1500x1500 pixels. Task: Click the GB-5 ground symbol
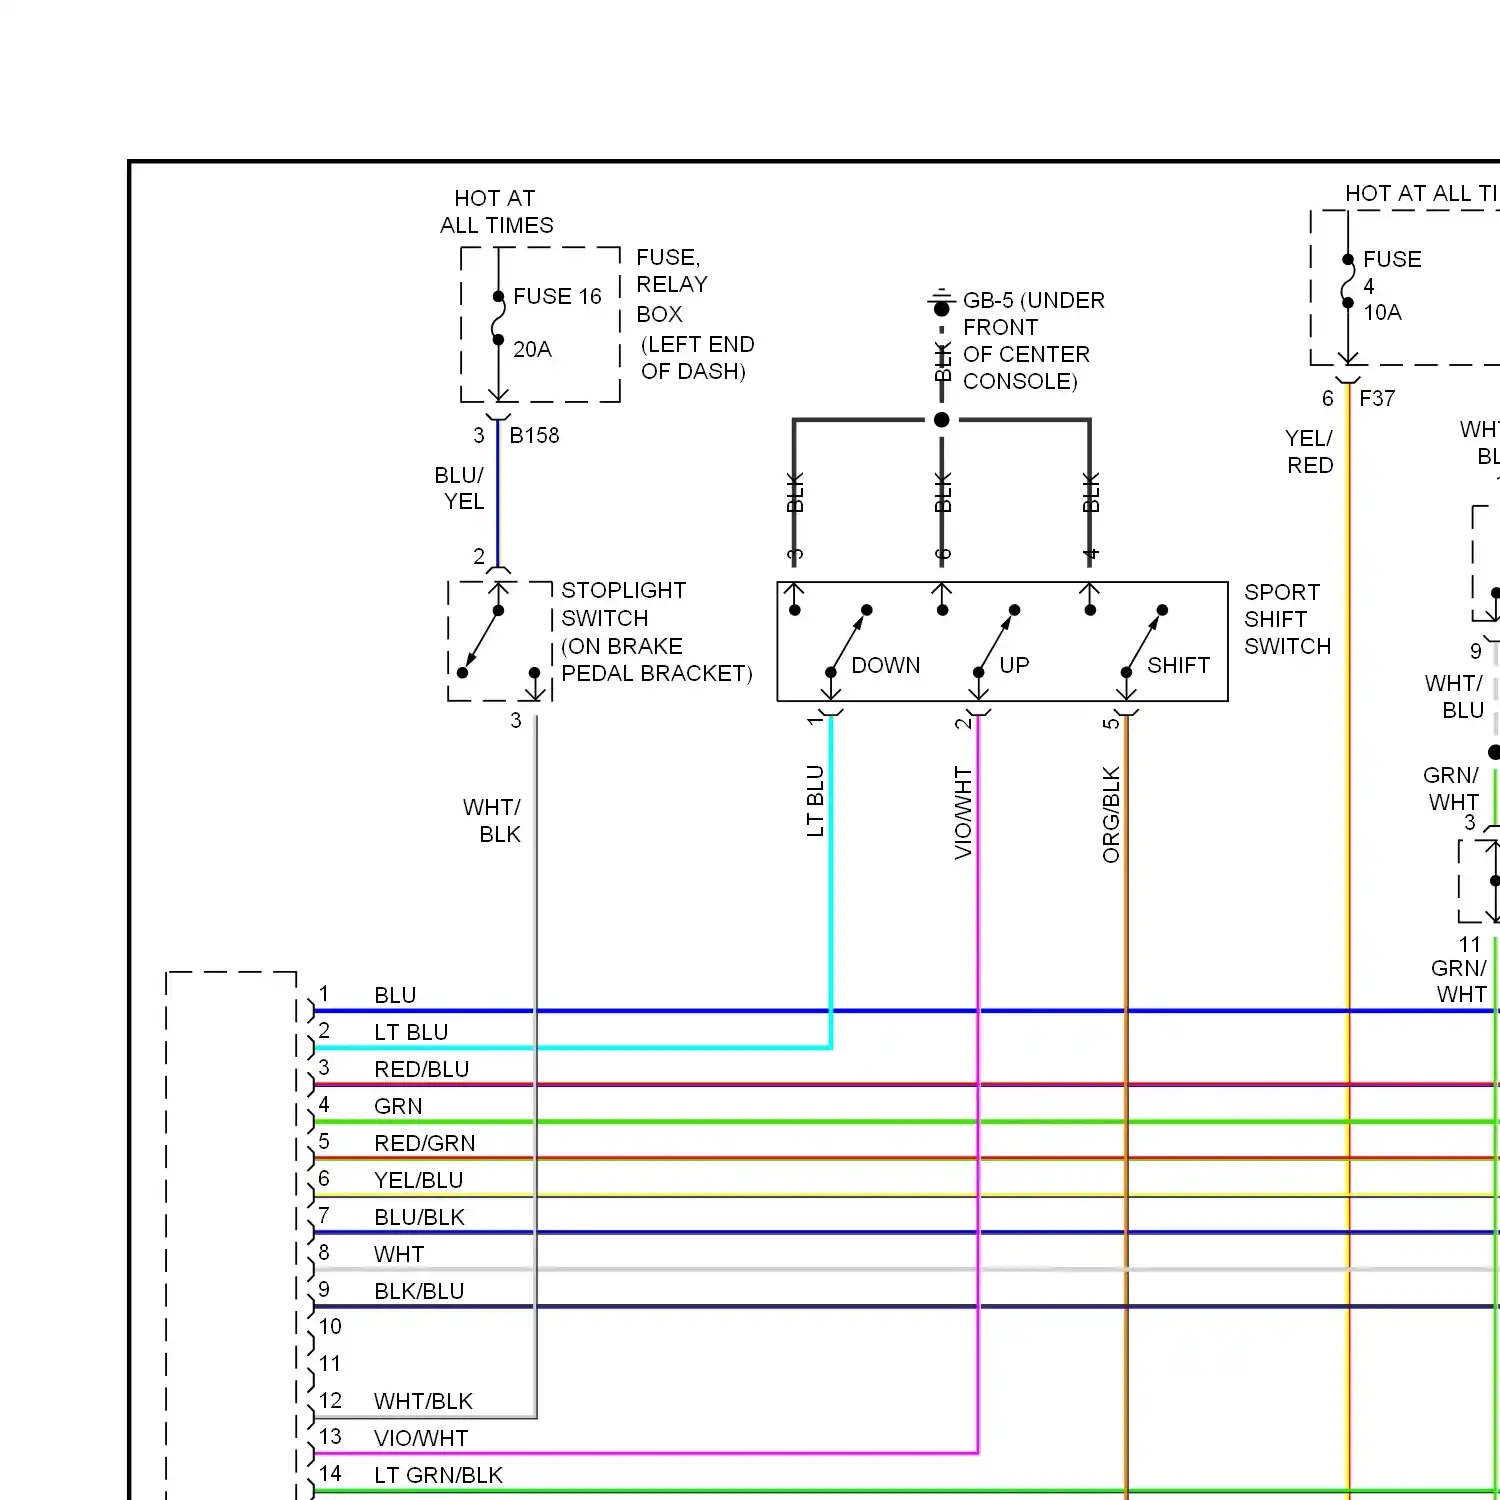[941, 302]
